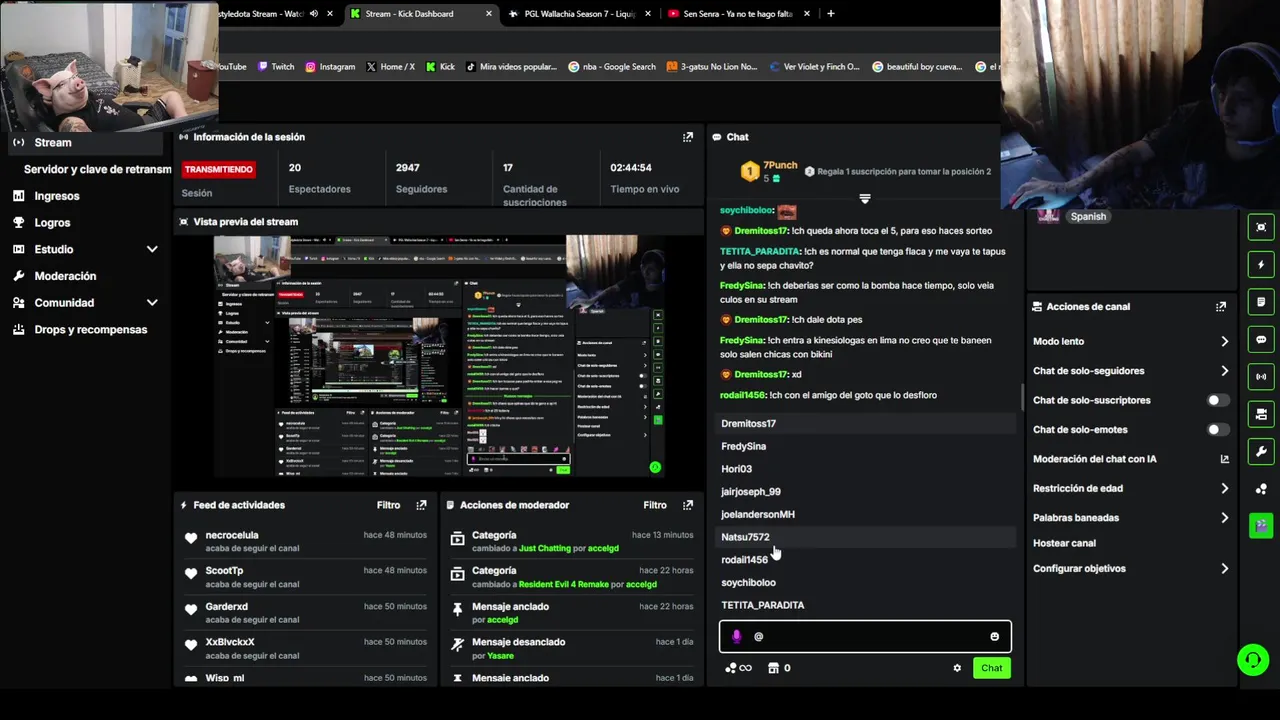Image resolution: width=1280 pixels, height=720 pixels.
Task: Click the channel points infinity icon
Action: click(738, 668)
